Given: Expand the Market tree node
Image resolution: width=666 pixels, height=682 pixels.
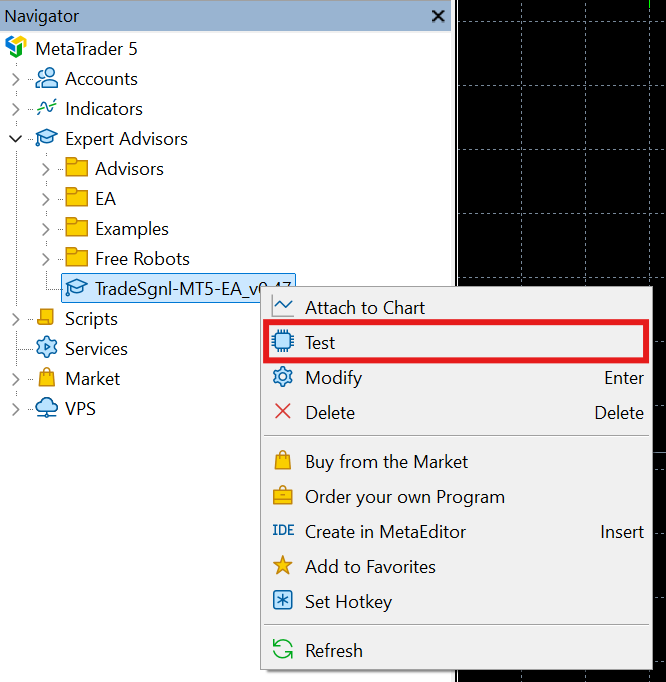Looking at the screenshot, I should pyautogui.click(x=16, y=379).
